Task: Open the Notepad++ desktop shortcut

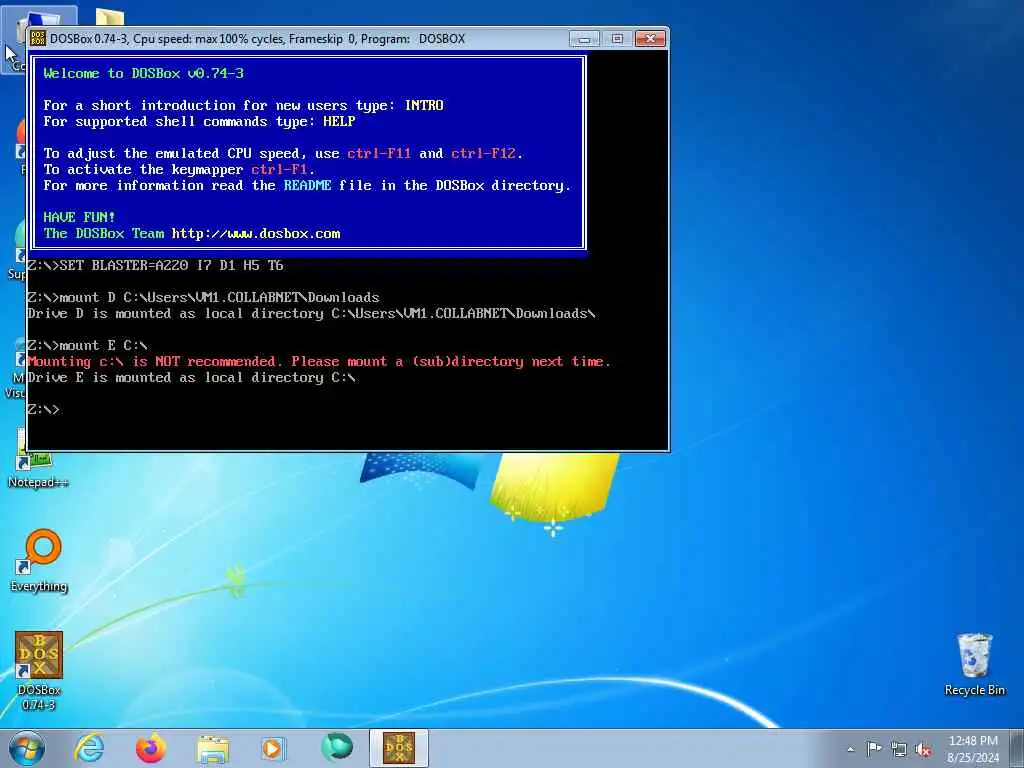Action: point(38,460)
